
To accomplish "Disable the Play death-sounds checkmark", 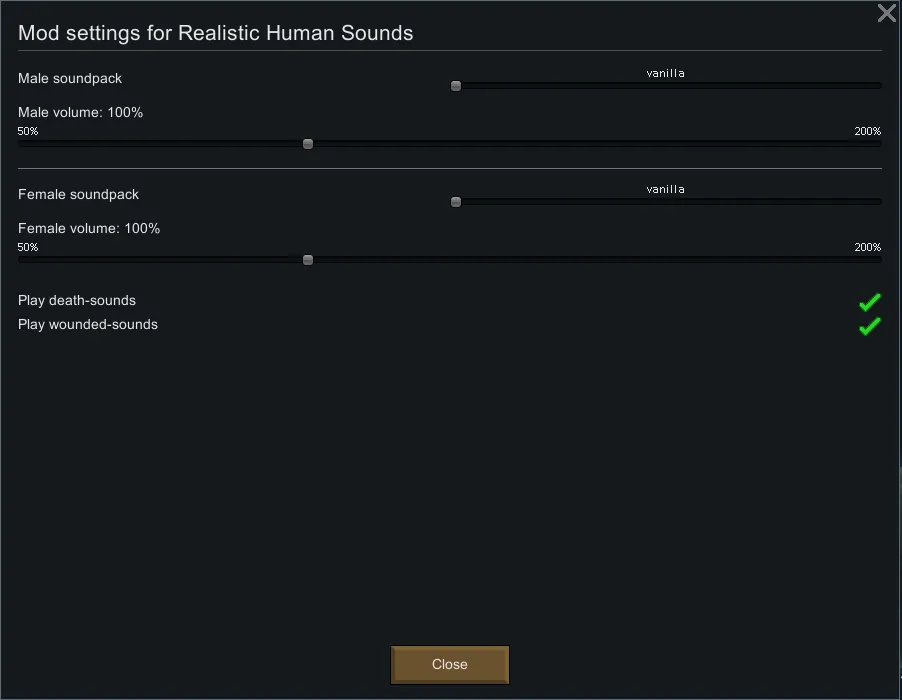I will point(869,301).
